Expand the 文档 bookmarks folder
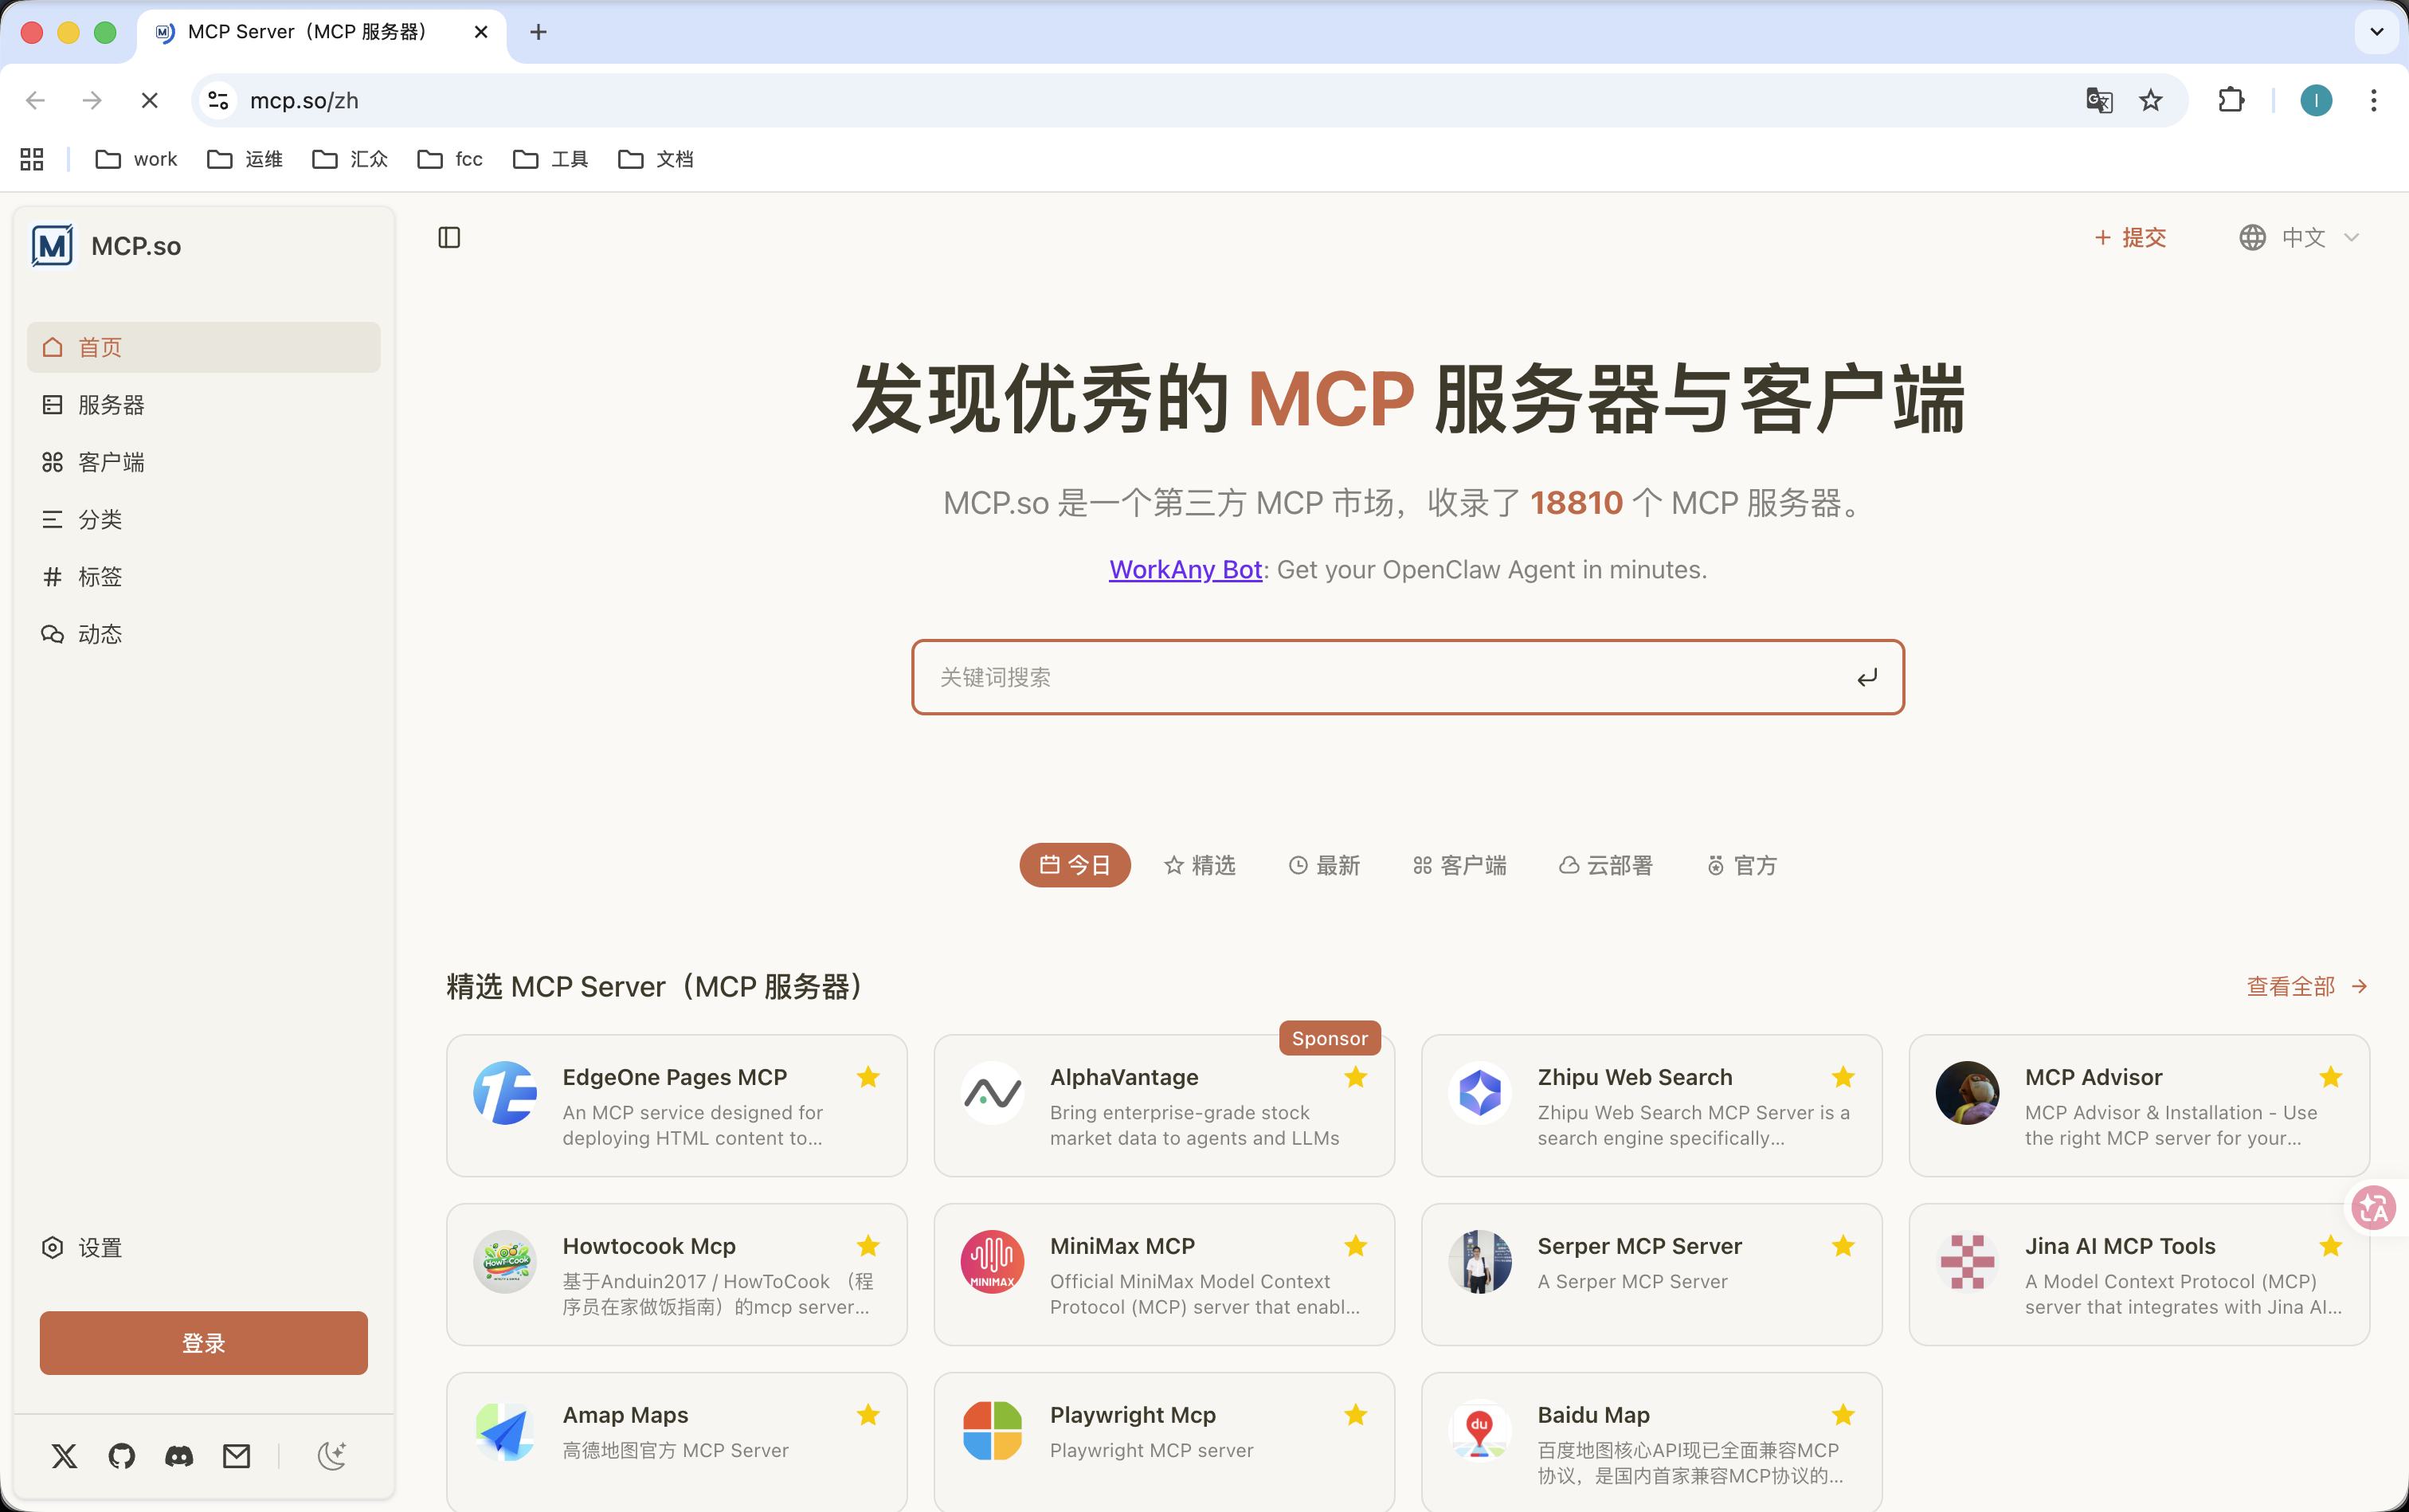Screen dimensions: 2409x1512 tap(655, 159)
